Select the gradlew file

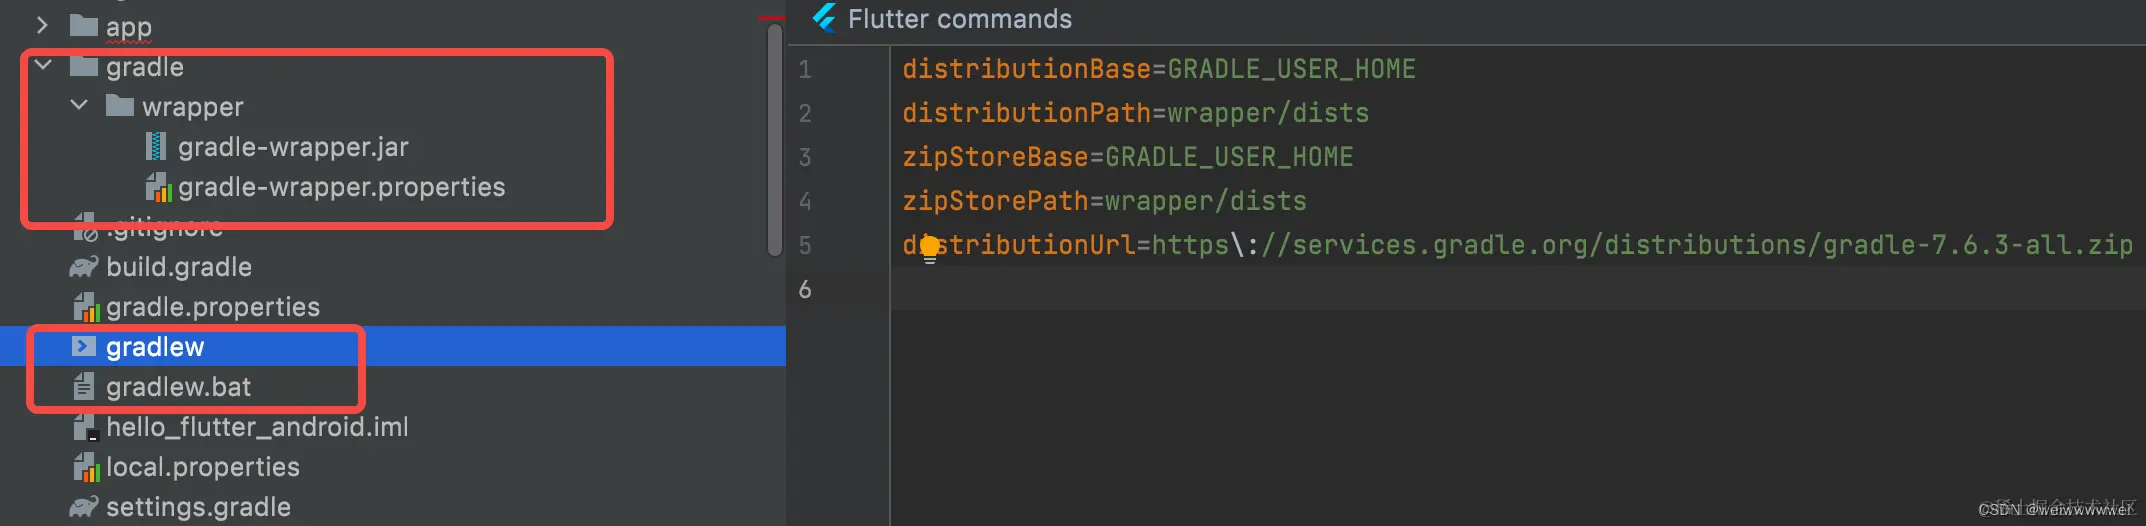click(x=155, y=347)
